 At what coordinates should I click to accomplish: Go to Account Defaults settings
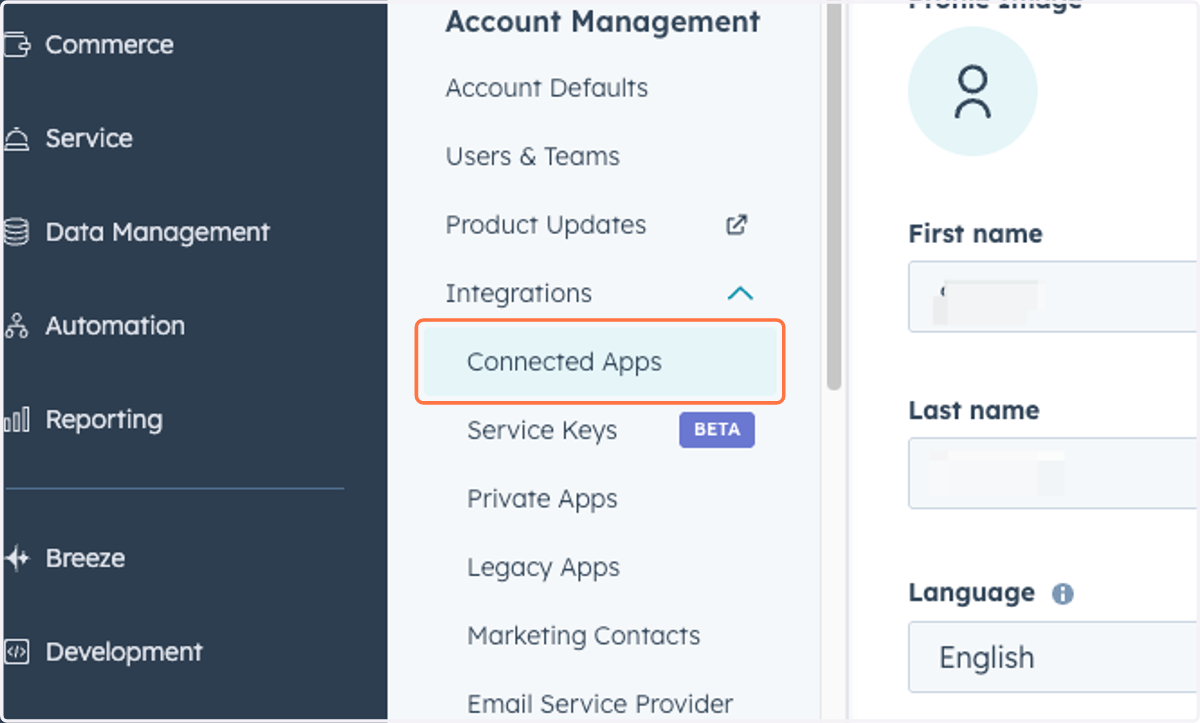tap(547, 88)
